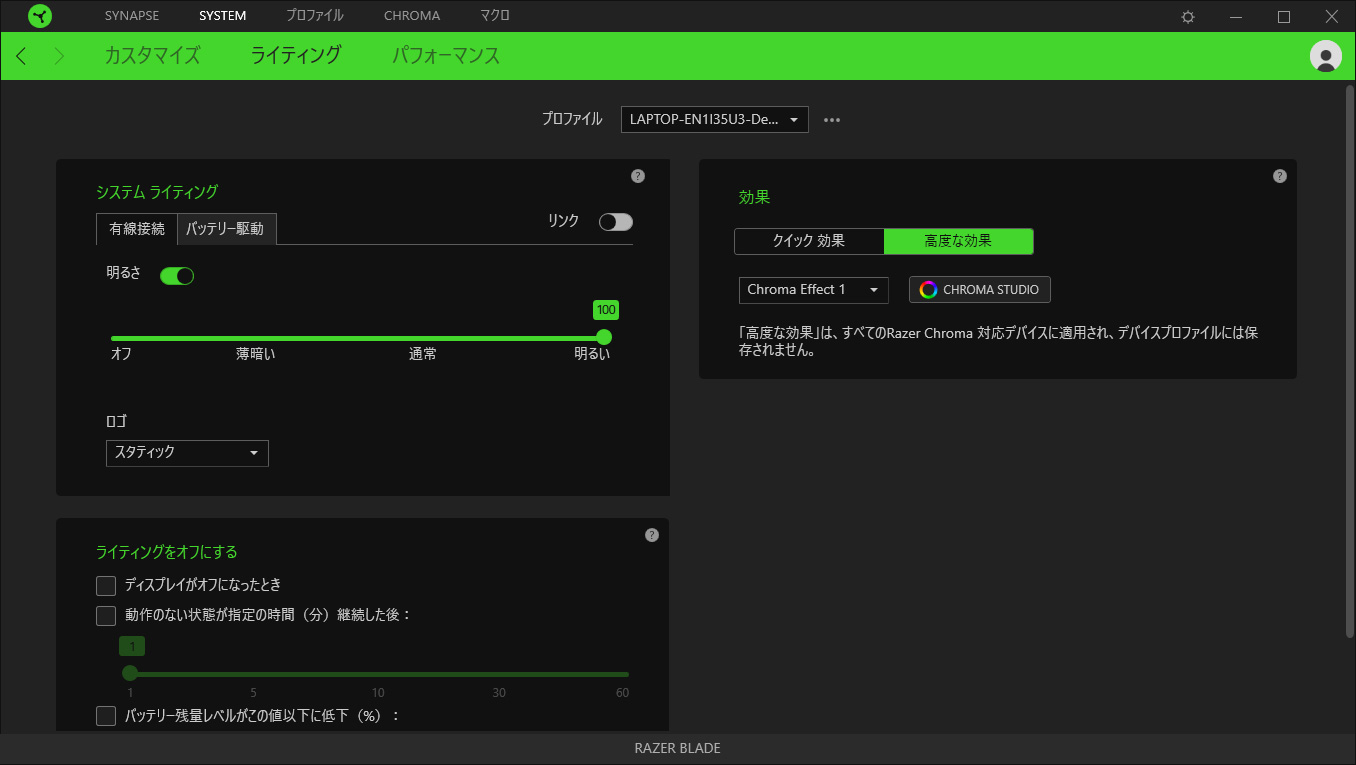
Task: Close the Razer Synapse window
Action: pos(1332,17)
